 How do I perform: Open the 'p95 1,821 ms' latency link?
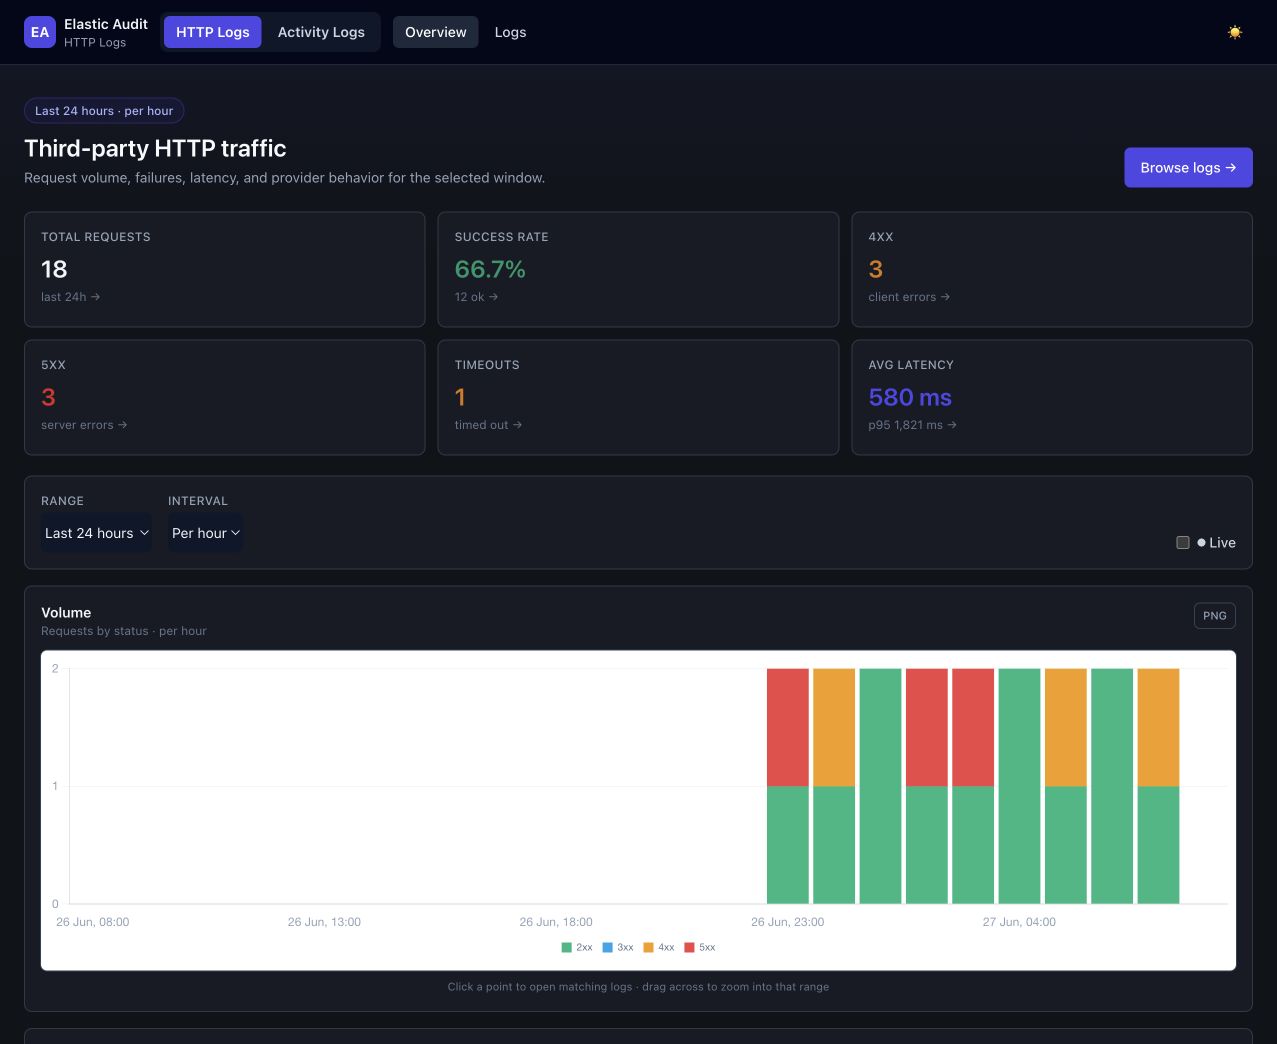tap(912, 425)
